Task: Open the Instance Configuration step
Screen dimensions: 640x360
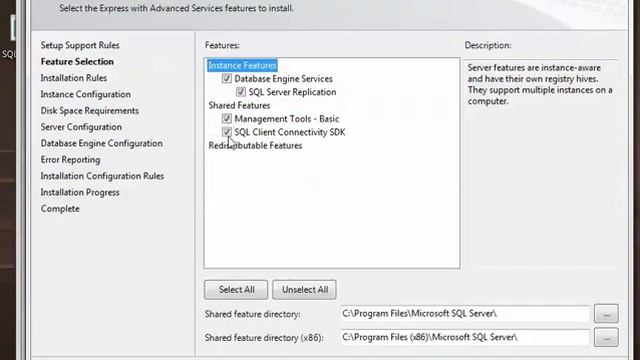Action: (86, 94)
